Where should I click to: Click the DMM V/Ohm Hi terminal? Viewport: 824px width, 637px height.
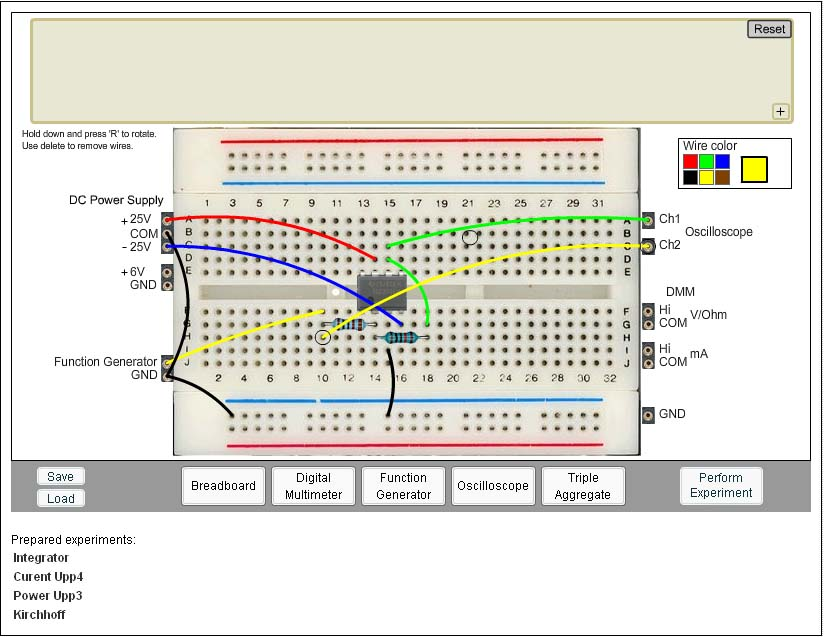648,311
